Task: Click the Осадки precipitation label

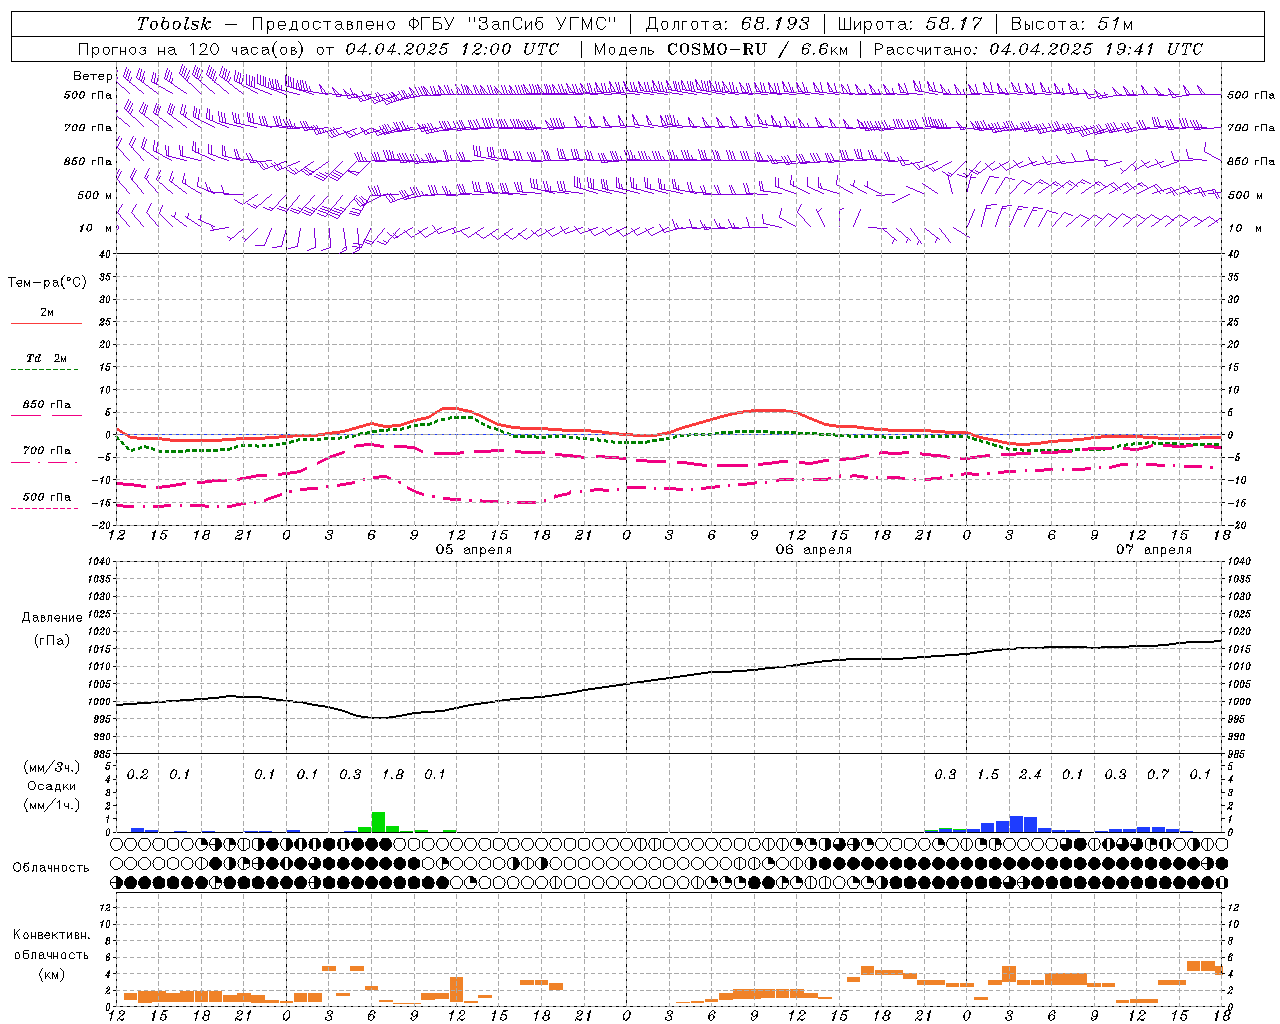Action: [x=51, y=786]
